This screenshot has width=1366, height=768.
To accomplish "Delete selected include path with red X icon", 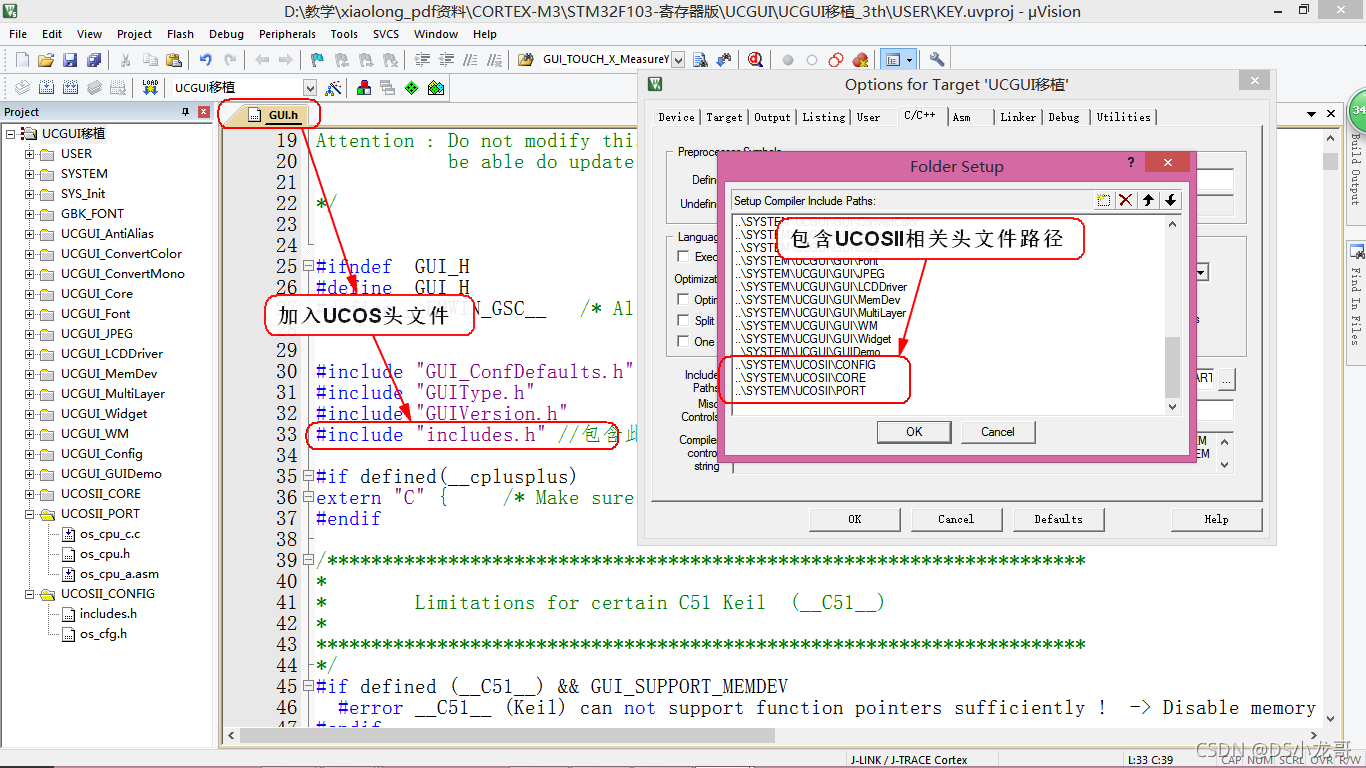I will click(x=1124, y=200).
